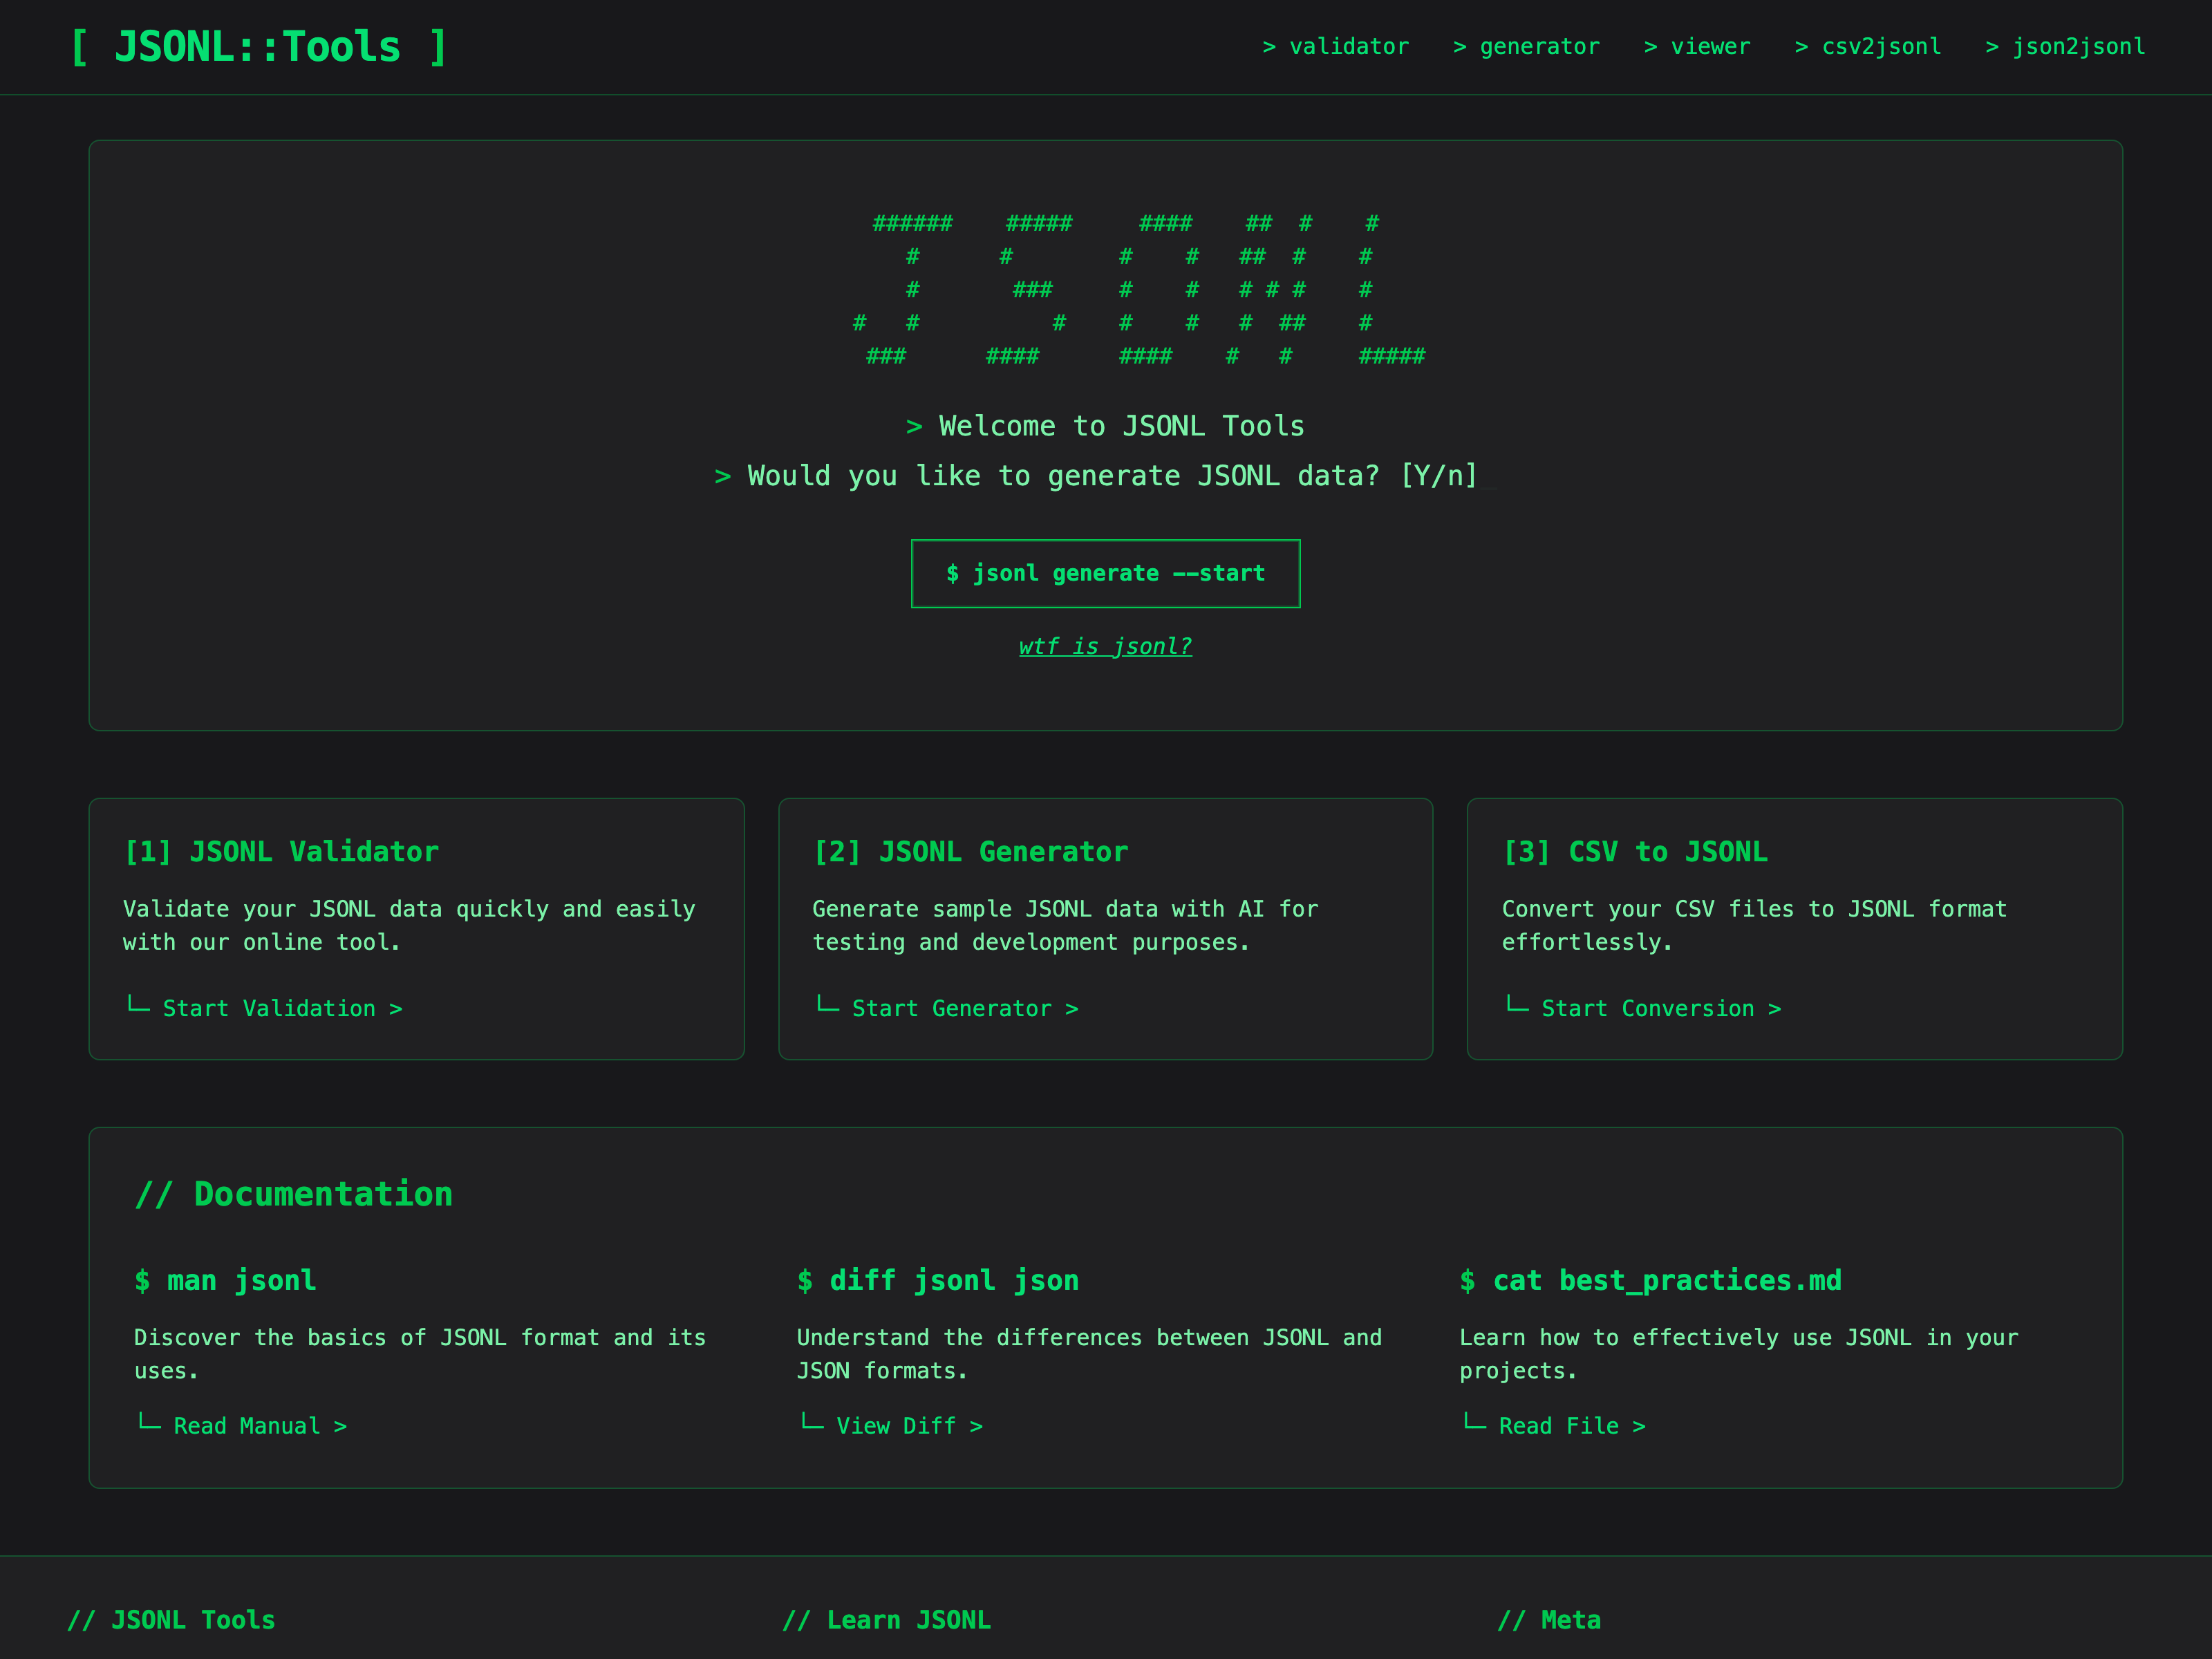Open the 'wtf is jsonl?' link
Image resolution: width=2212 pixels, height=1659 pixels.
(1105, 646)
